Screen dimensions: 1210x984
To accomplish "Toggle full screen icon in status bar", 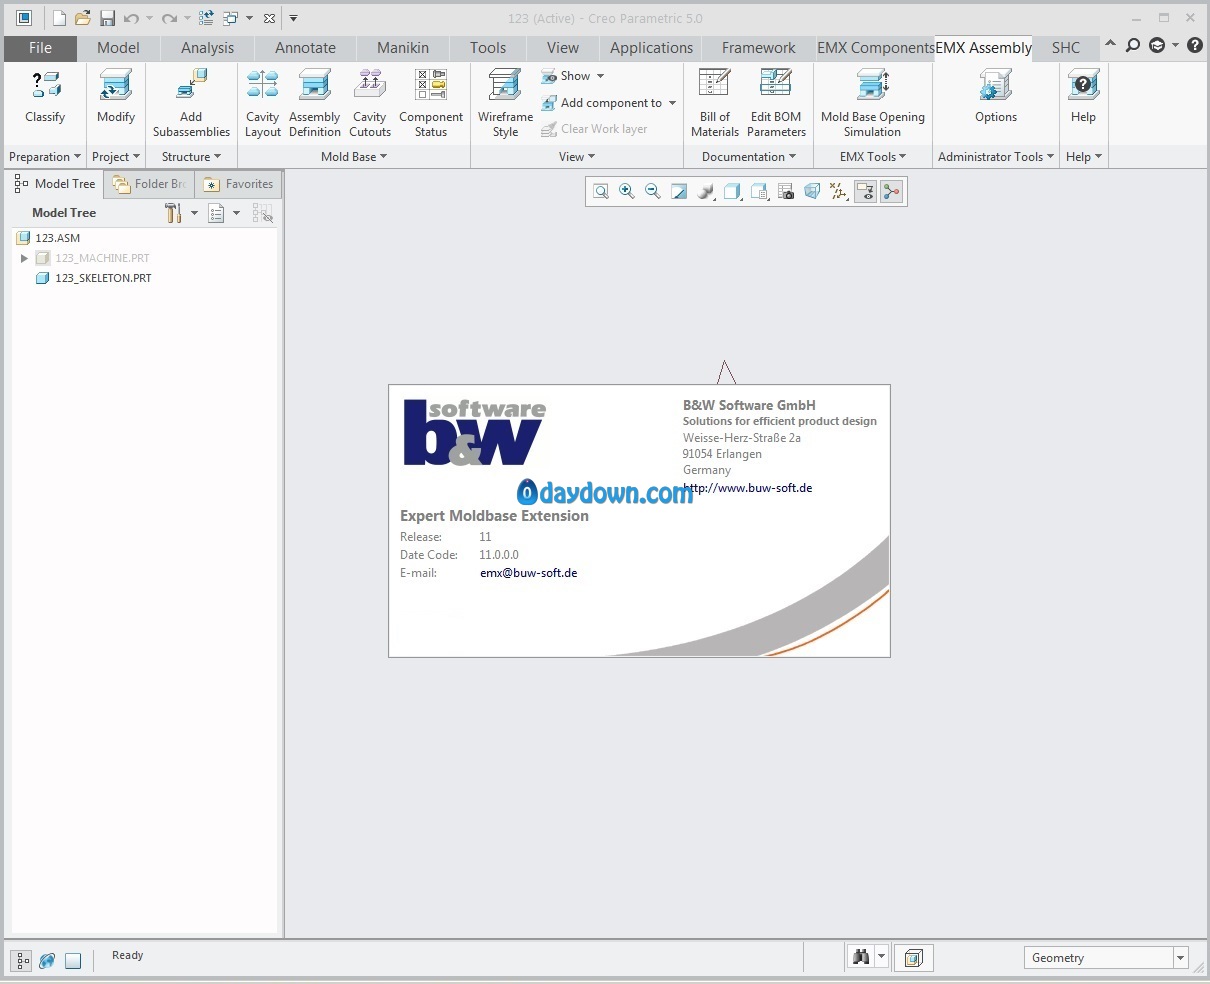I will tap(73, 960).
